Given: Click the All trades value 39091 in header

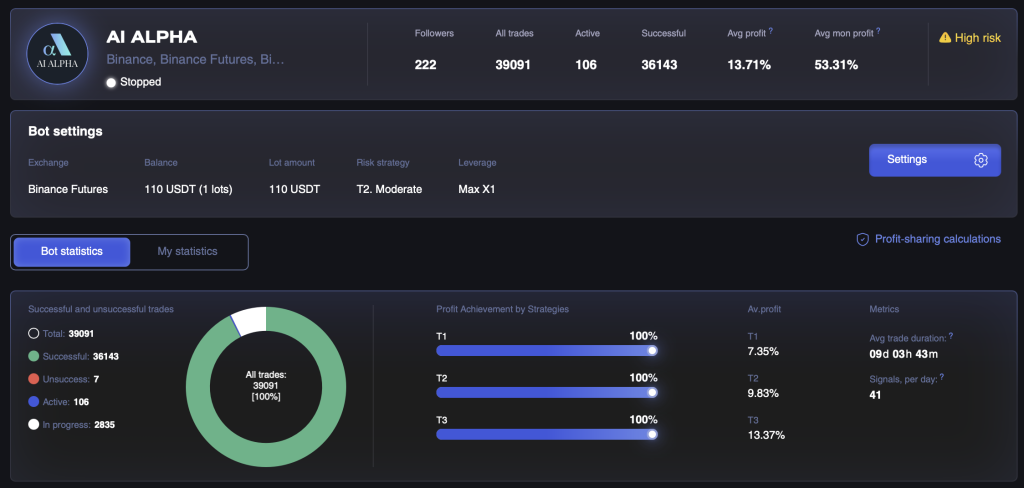Looking at the screenshot, I should [513, 65].
